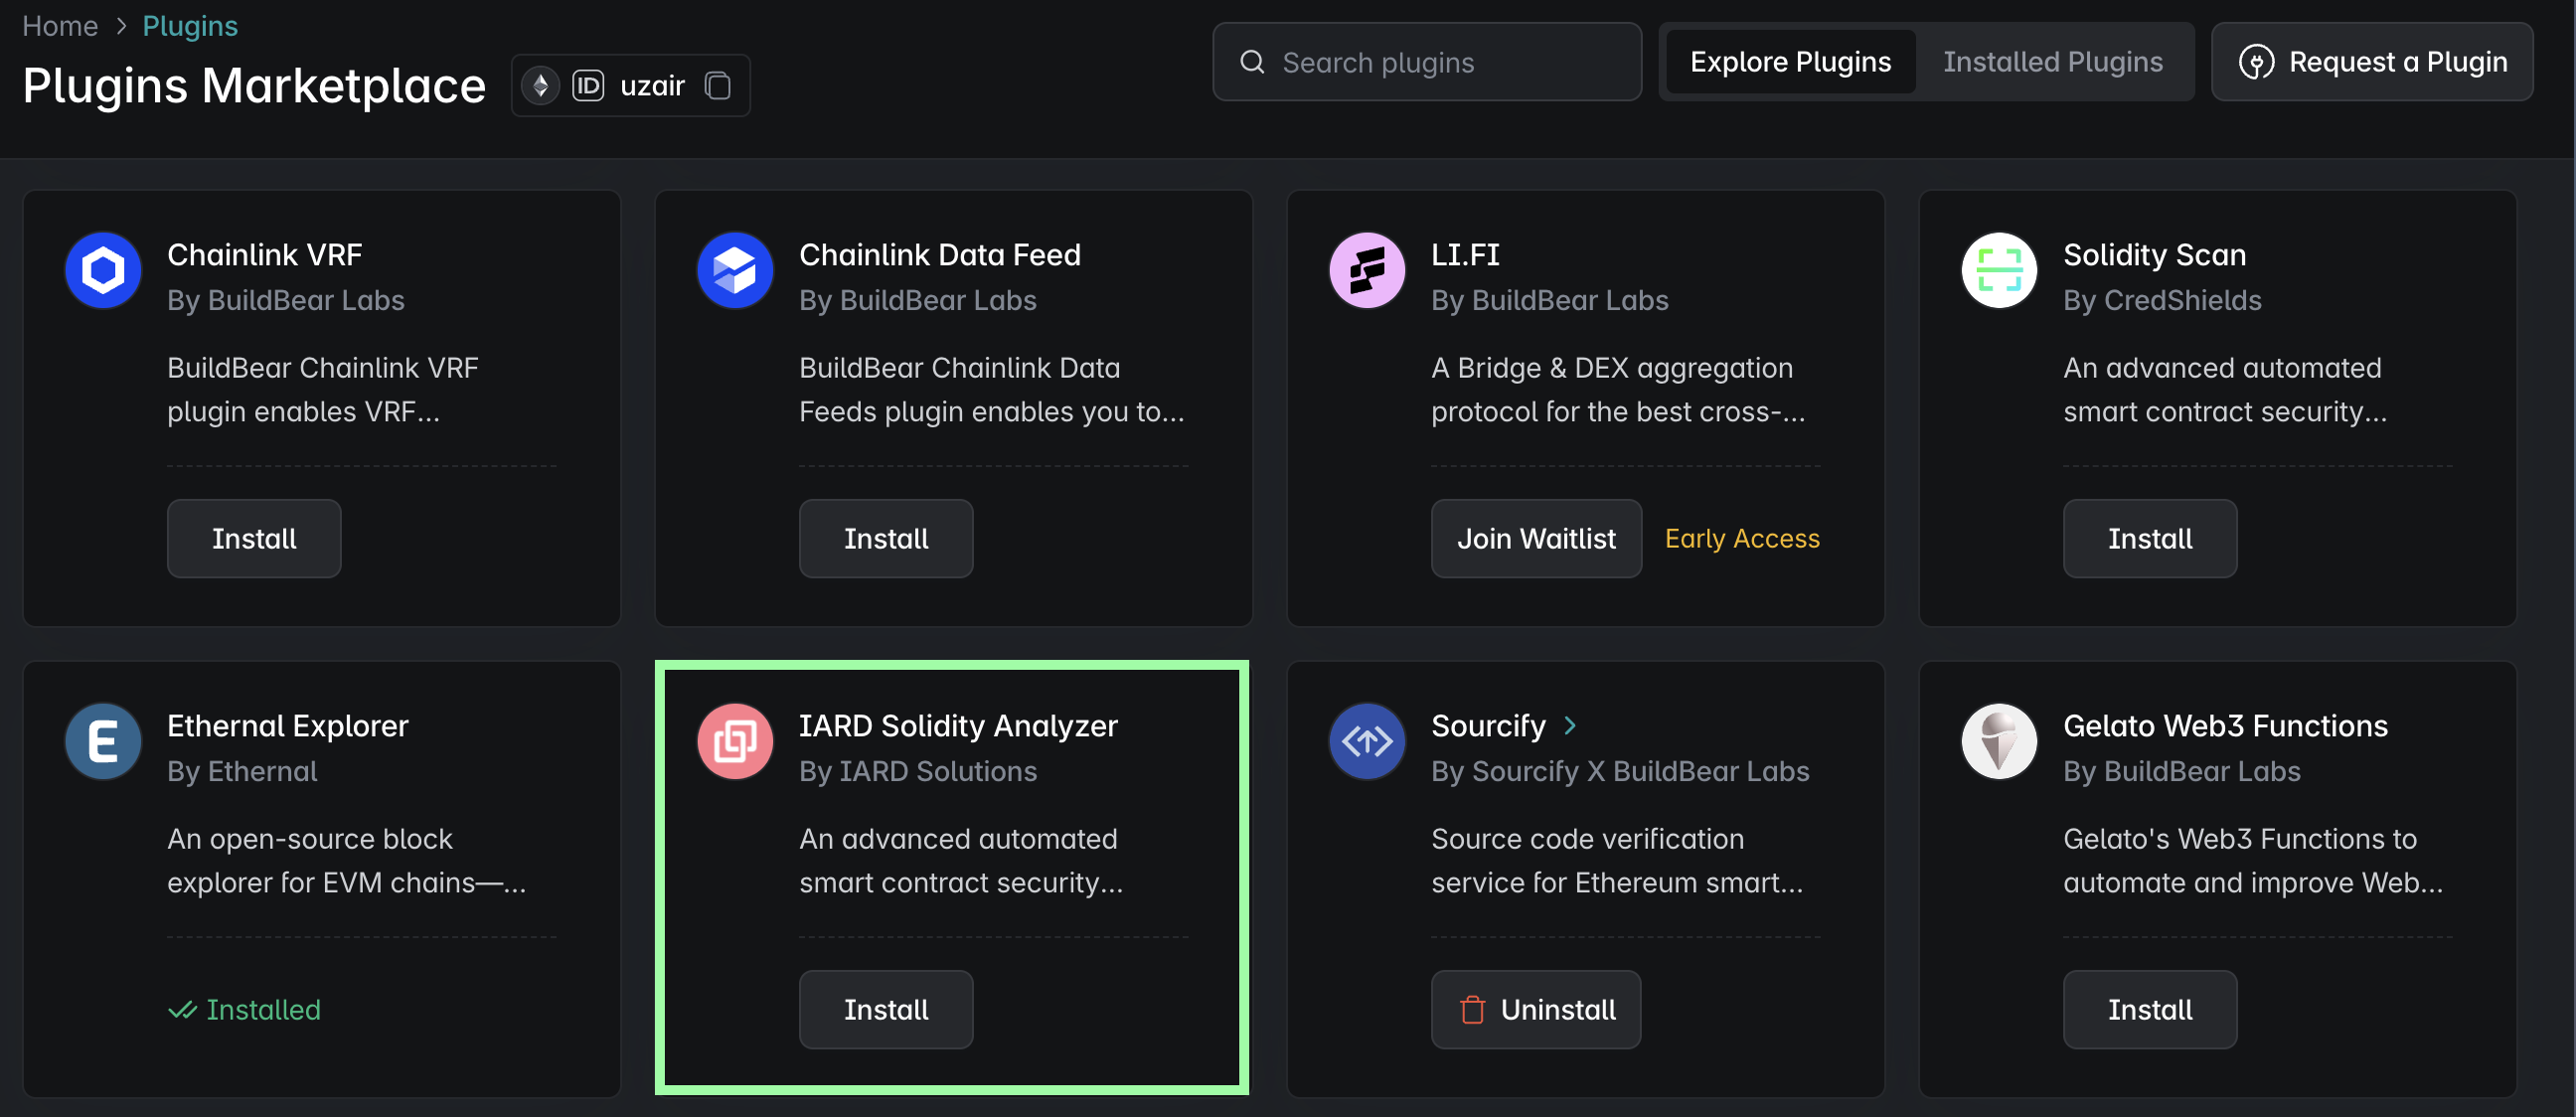The image size is (2576, 1117).
Task: Go to Home in the breadcrumb
Action: coord(60,26)
